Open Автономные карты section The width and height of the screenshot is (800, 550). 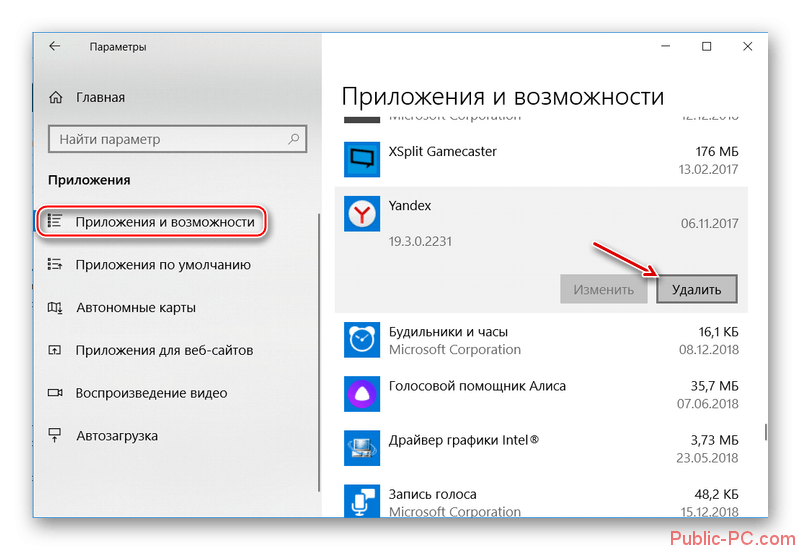pos(136,308)
